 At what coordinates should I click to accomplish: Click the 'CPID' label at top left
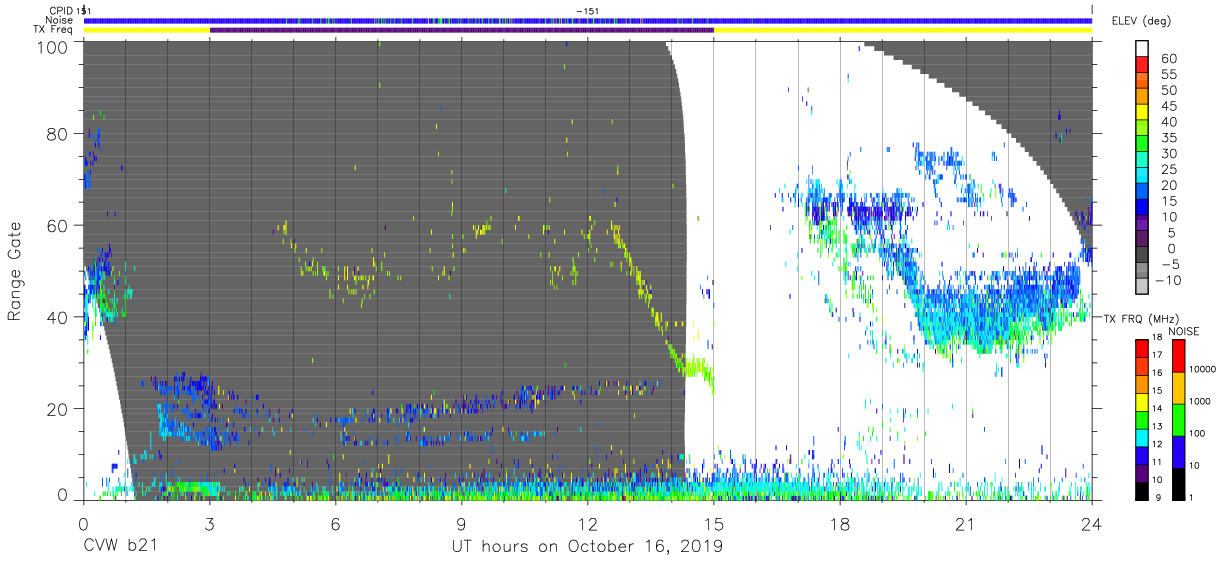point(62,10)
